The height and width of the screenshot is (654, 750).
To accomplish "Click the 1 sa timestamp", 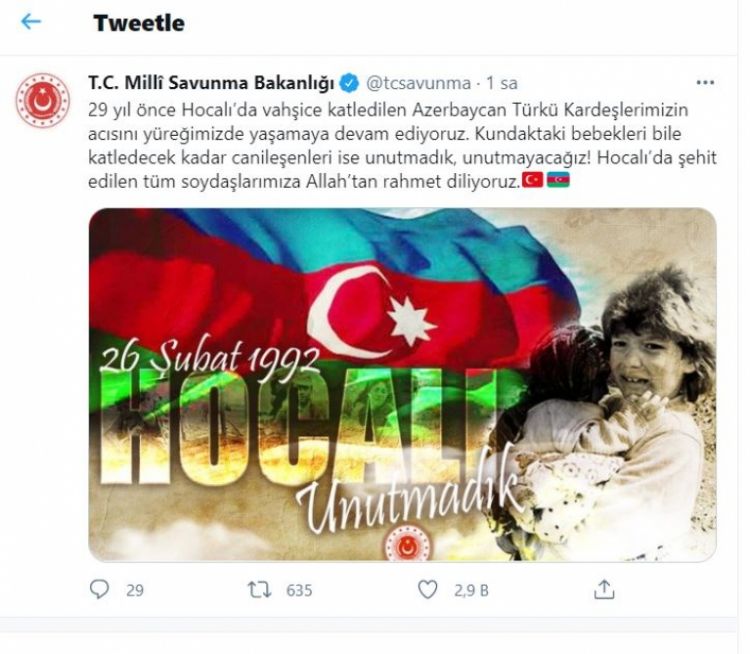I will coord(502,83).
